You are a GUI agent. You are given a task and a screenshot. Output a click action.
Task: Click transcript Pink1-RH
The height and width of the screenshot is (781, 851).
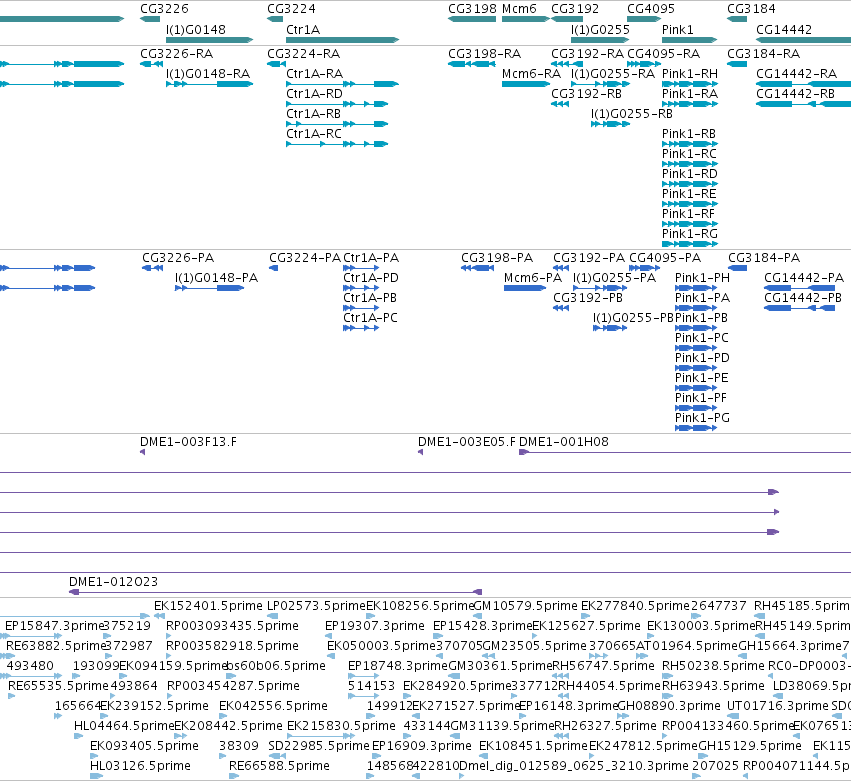690,74
